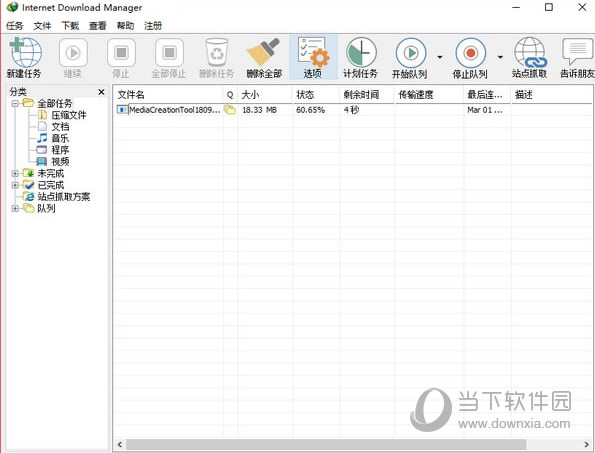Sort by 大小 column header
The height and width of the screenshot is (453, 595).
point(265,94)
